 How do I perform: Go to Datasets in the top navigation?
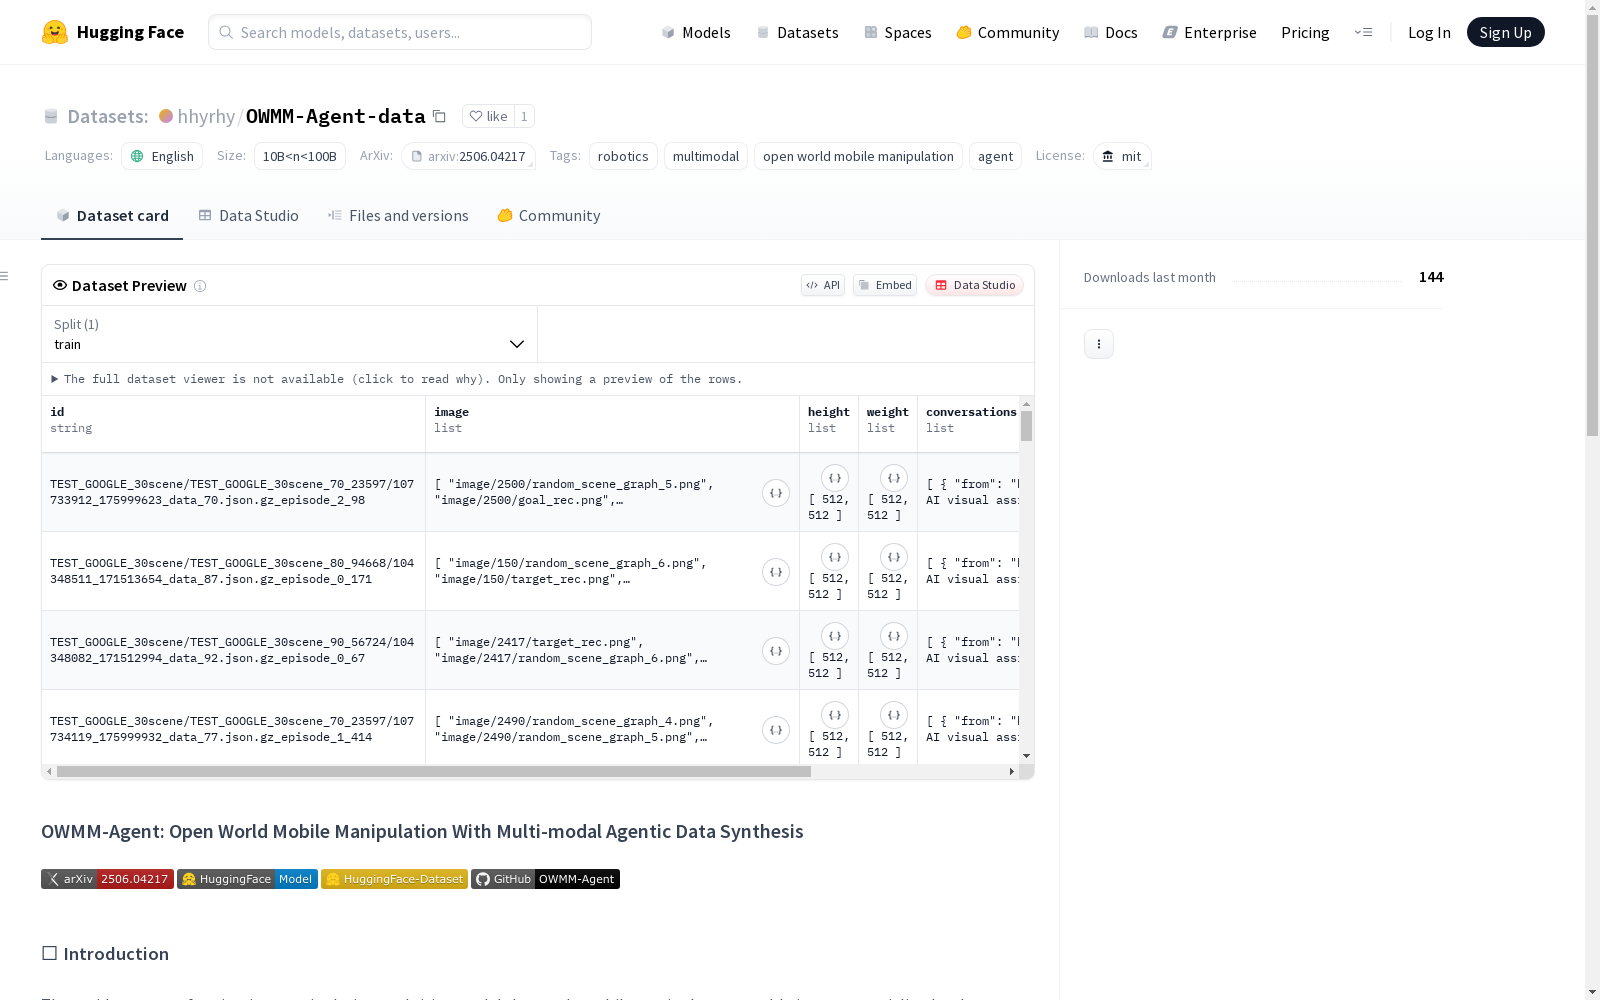(797, 32)
